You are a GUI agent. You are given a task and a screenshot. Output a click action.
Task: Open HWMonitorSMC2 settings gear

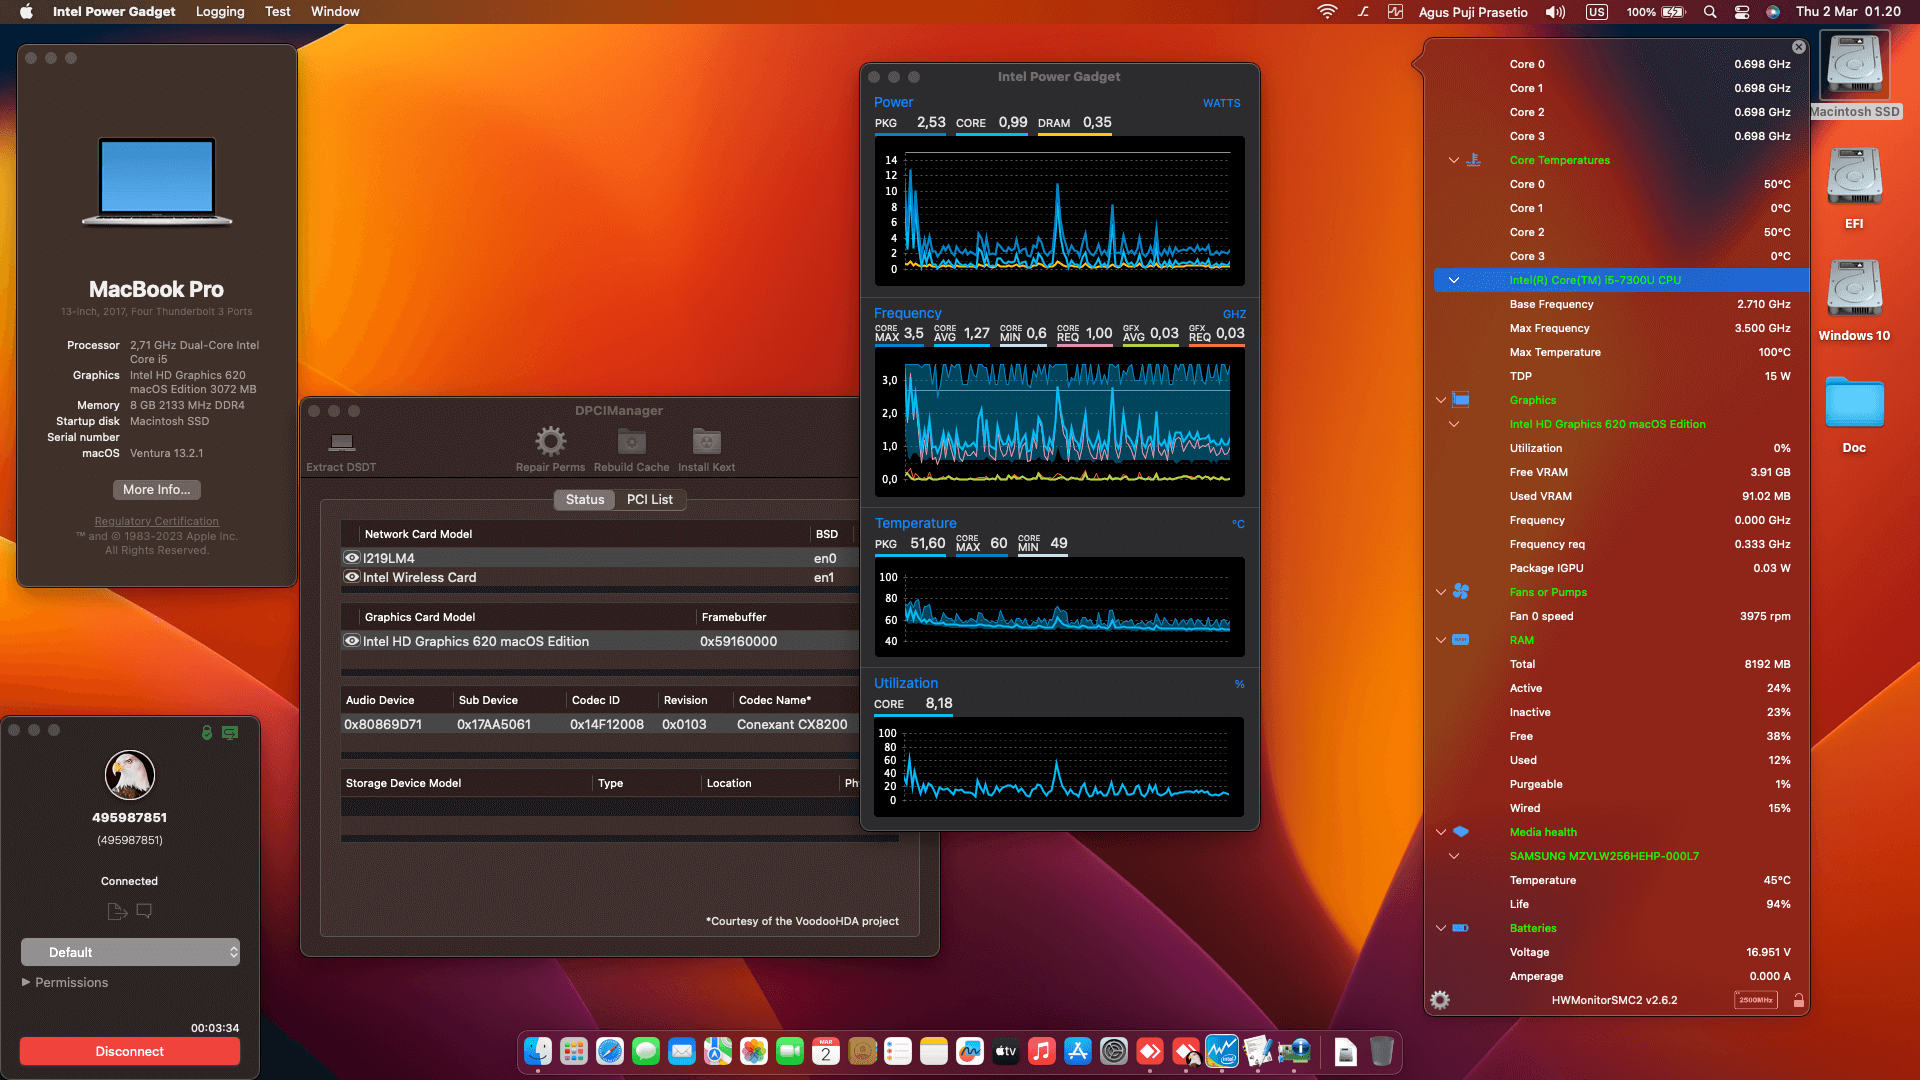[1440, 999]
